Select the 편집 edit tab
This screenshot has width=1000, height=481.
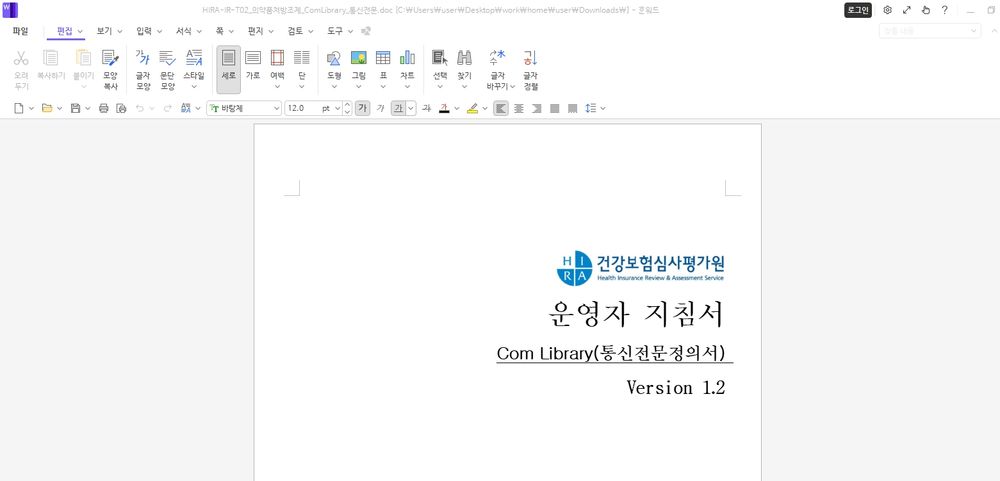(66, 31)
